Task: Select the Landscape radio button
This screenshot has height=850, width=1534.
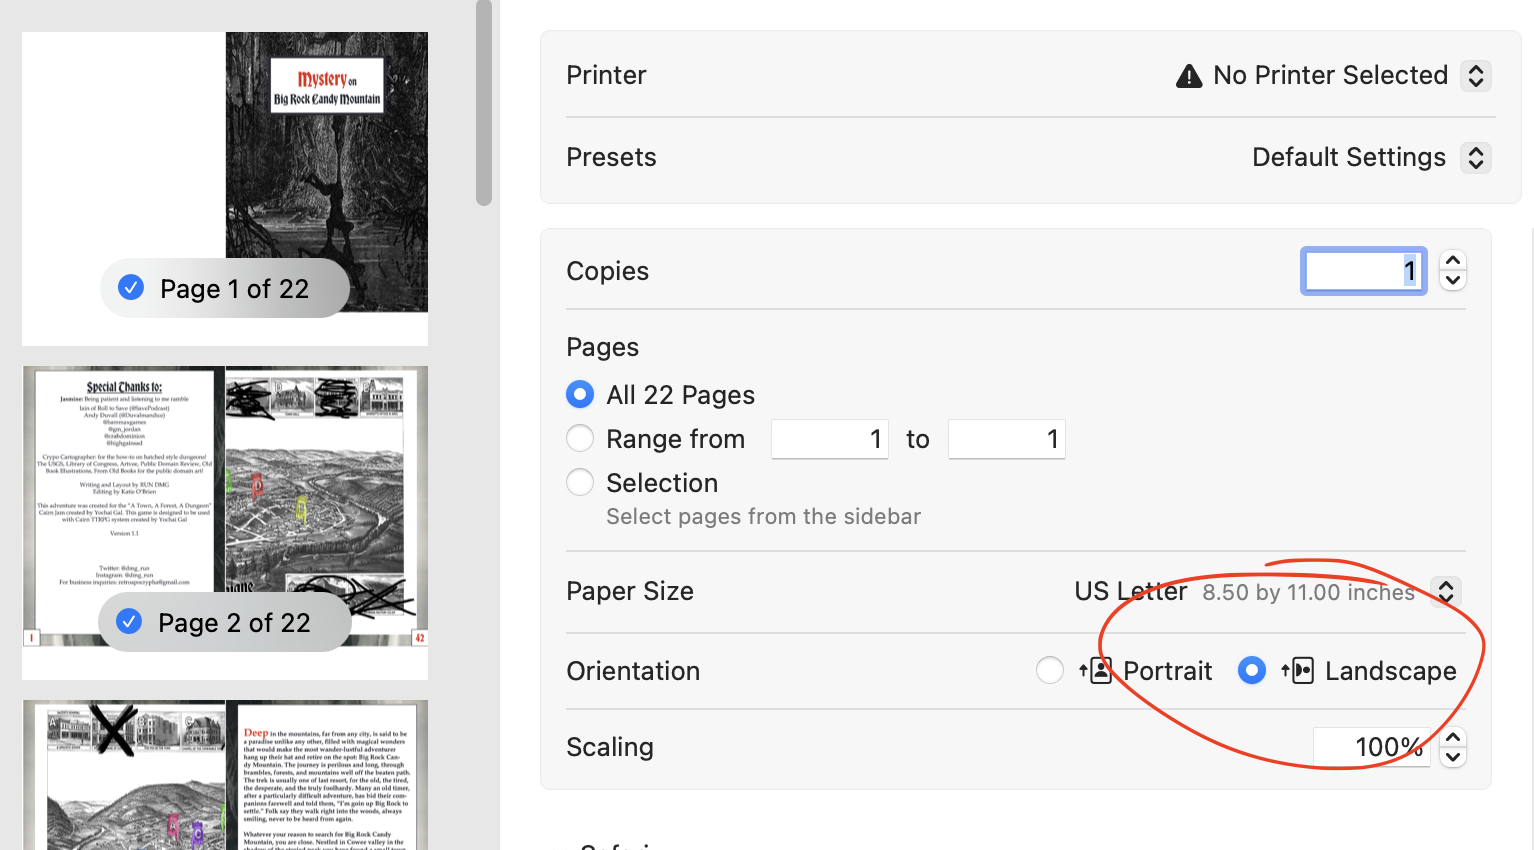Action: tap(1252, 670)
